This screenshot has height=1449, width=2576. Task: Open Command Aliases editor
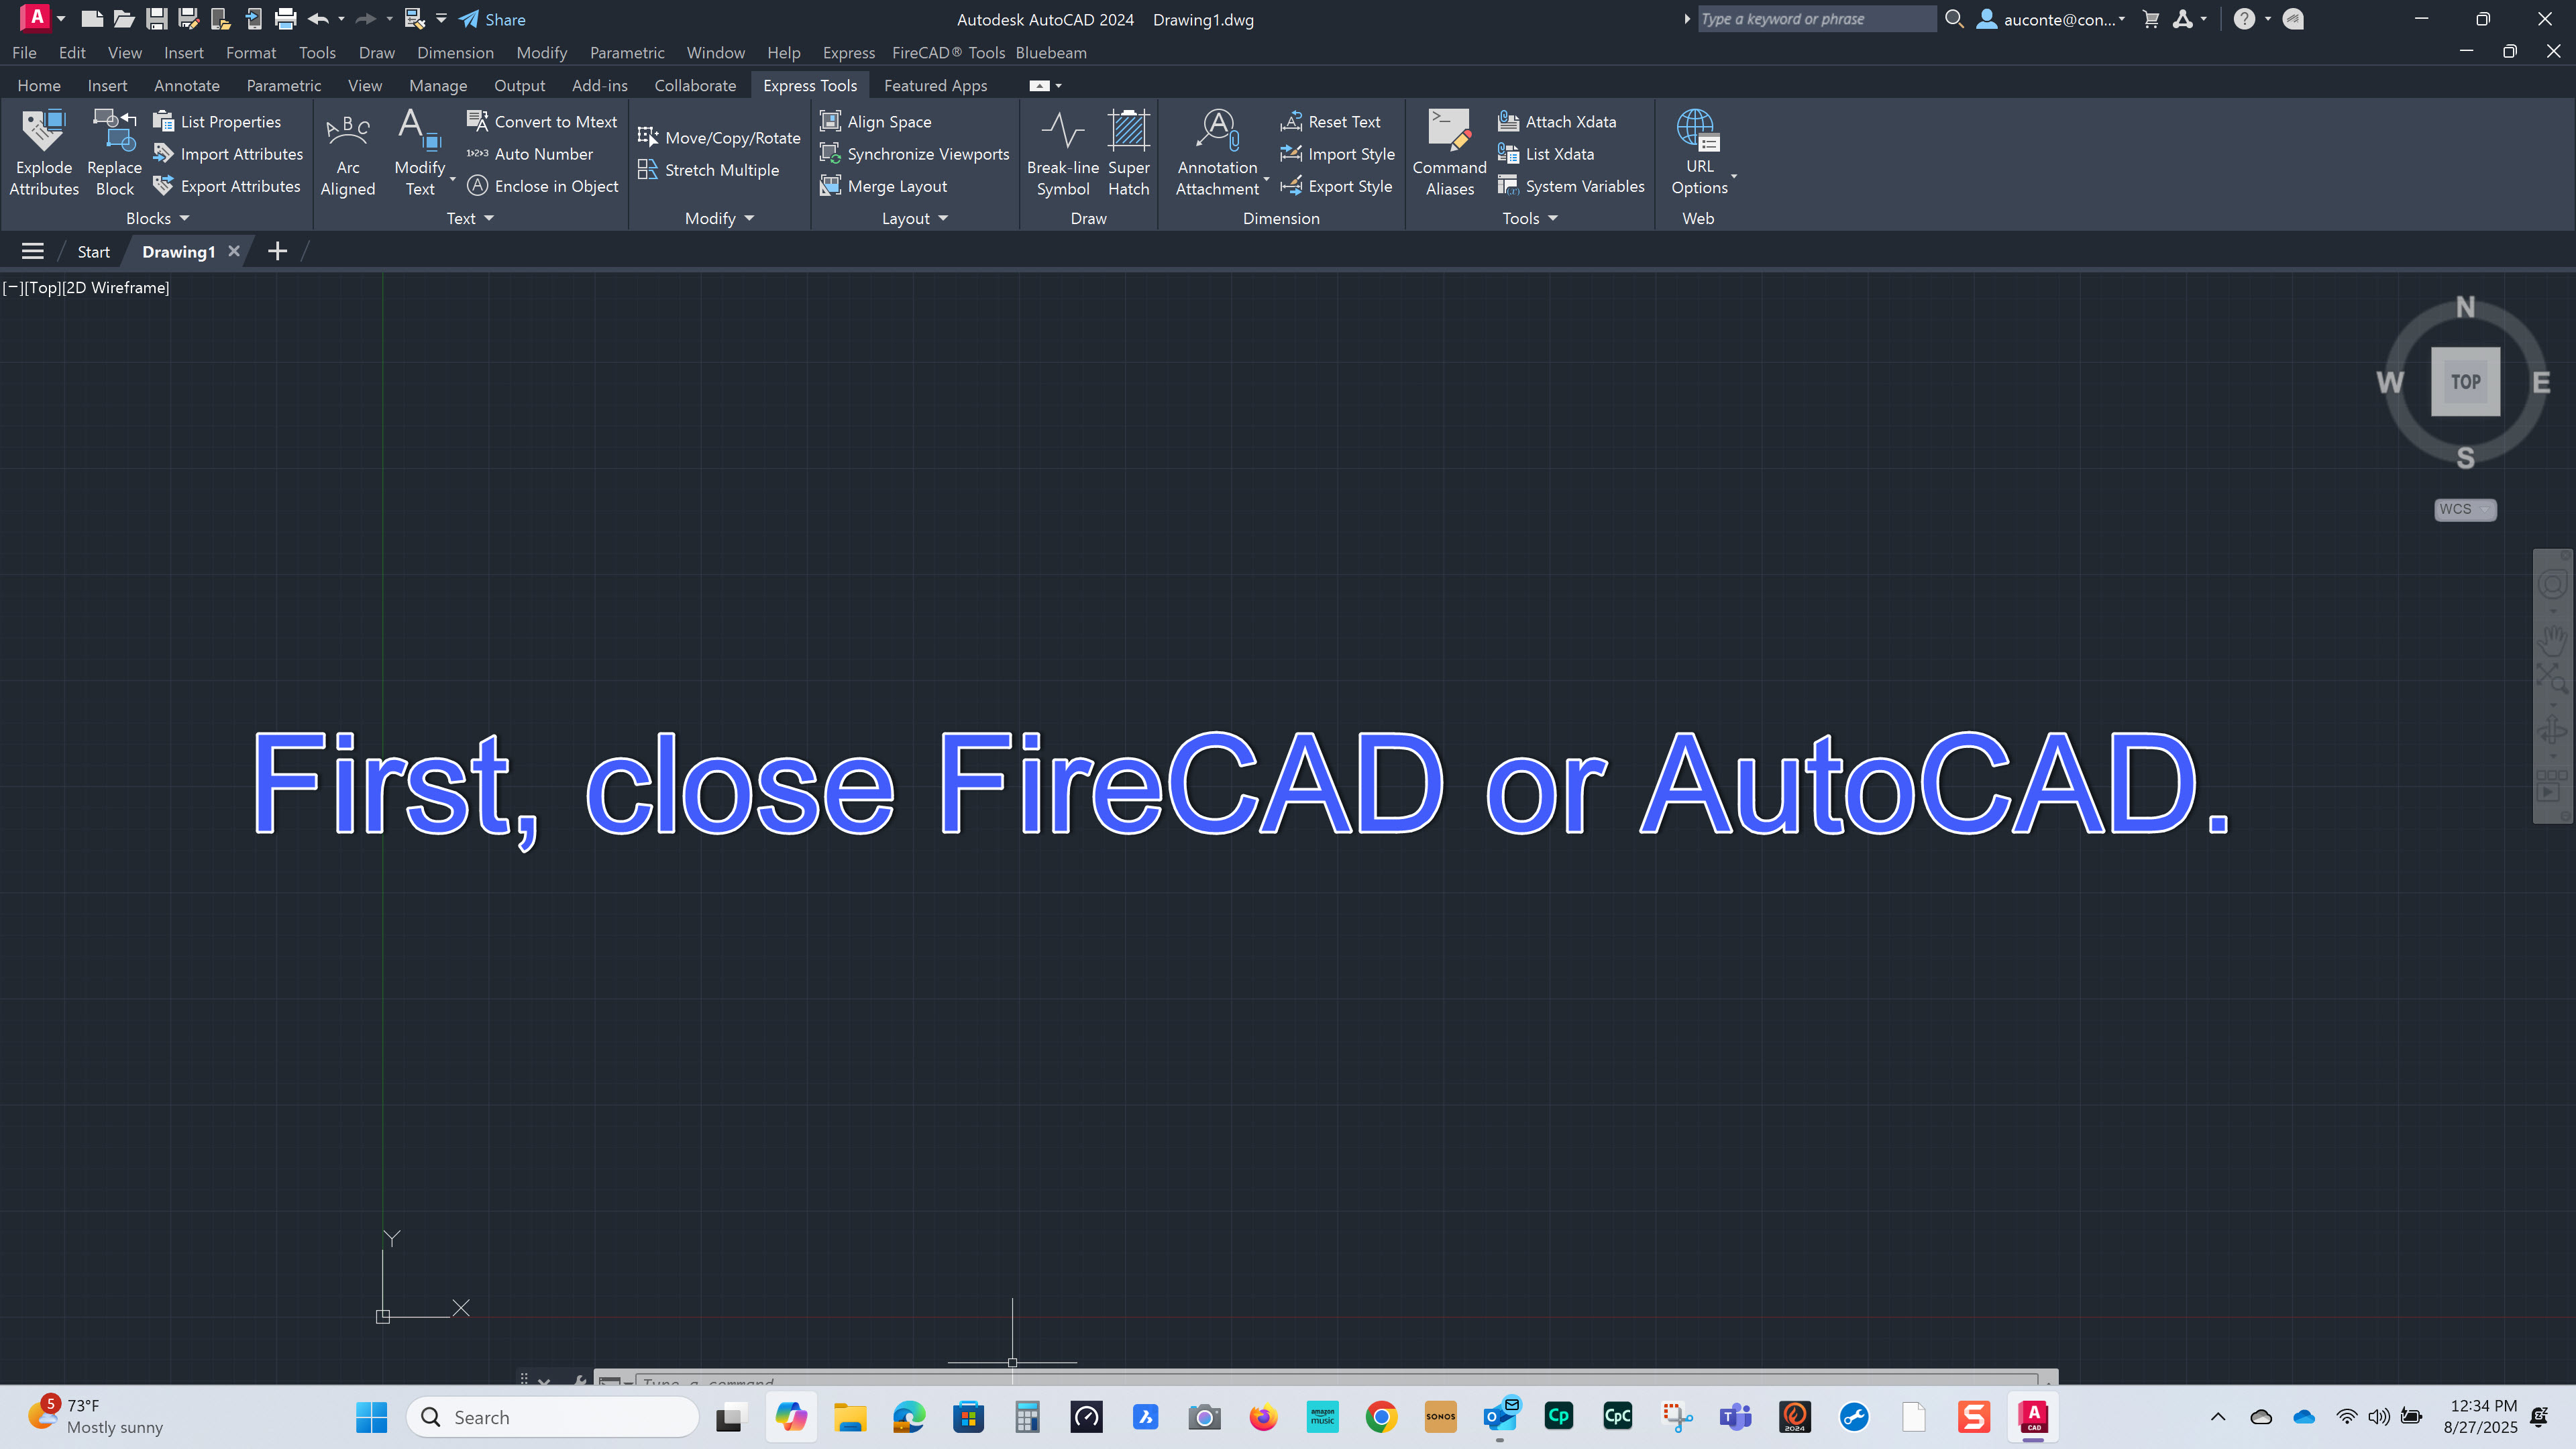point(1448,152)
